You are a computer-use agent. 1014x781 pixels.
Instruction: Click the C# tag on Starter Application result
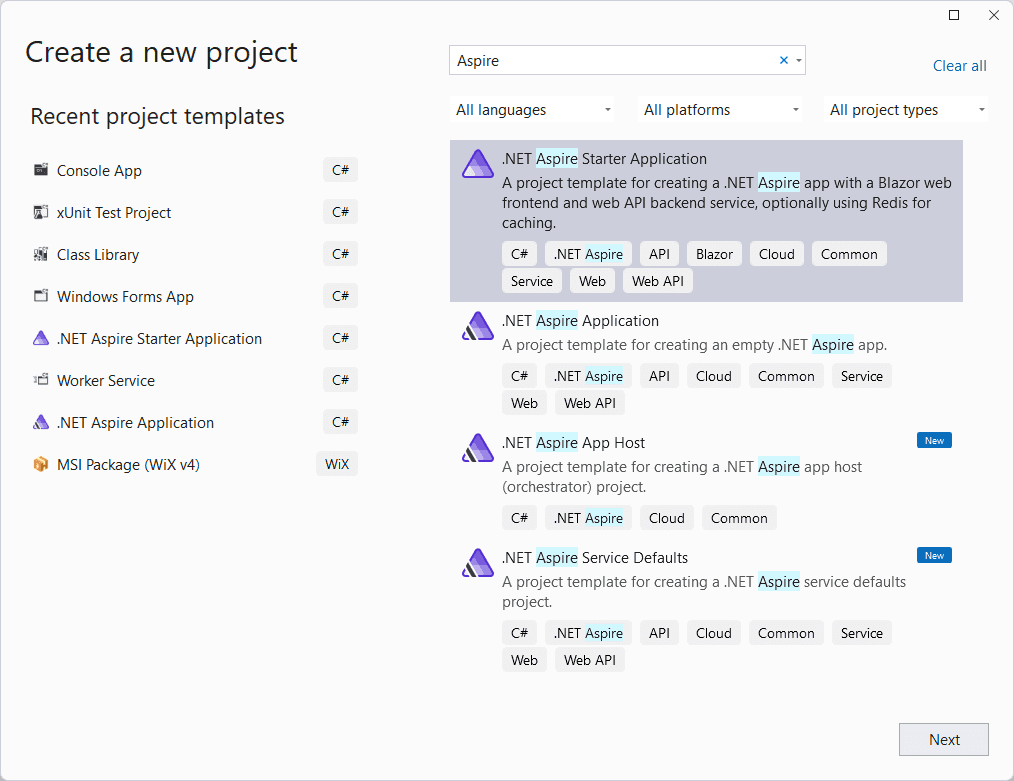[519, 254]
